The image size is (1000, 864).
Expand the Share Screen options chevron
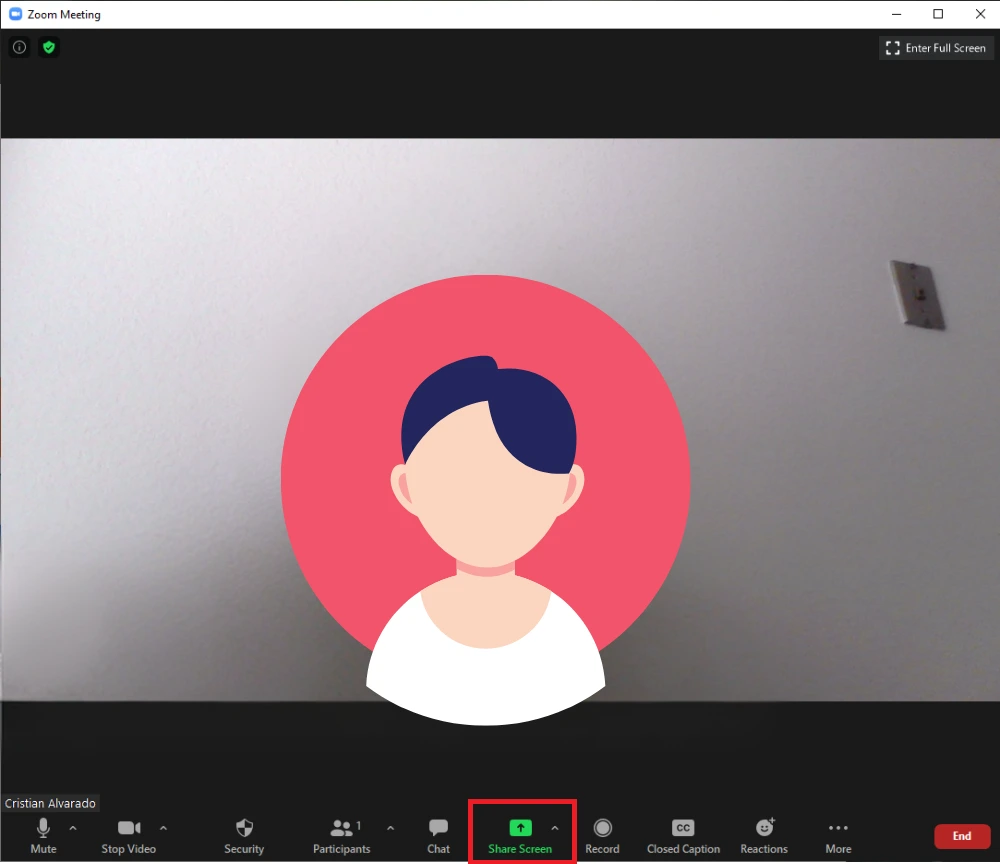pyautogui.click(x=555, y=828)
